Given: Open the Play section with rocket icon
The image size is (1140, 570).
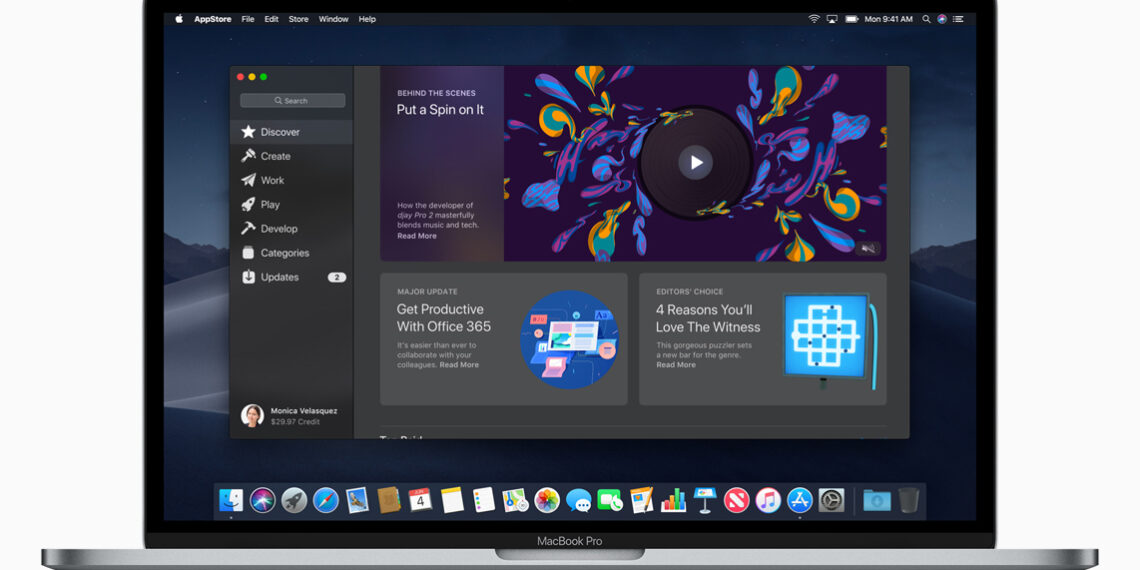Looking at the screenshot, I should click(270, 204).
